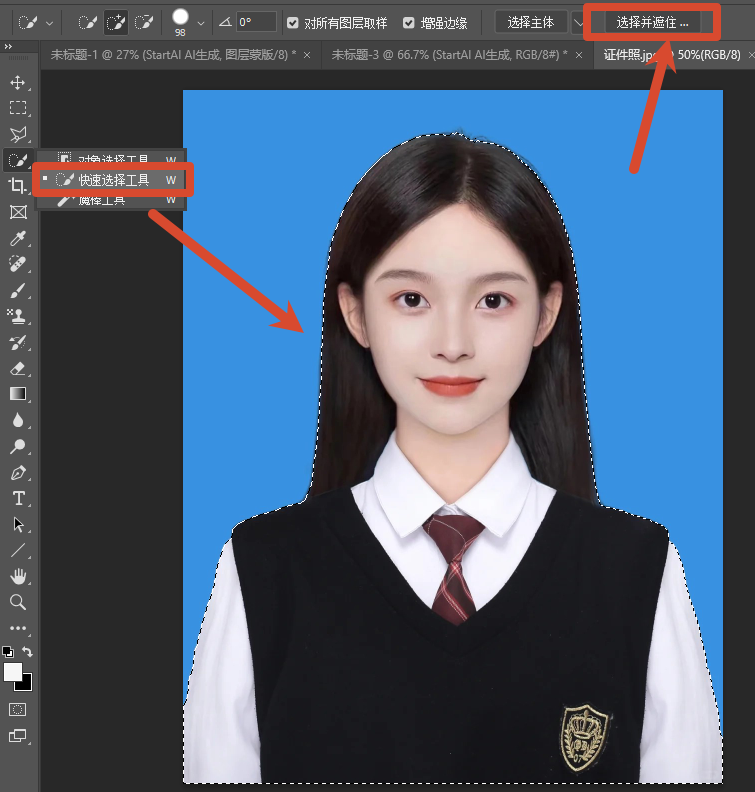Reset default foreground and background colors
Image resolution: width=755 pixels, height=792 pixels.
pyautogui.click(x=8, y=652)
